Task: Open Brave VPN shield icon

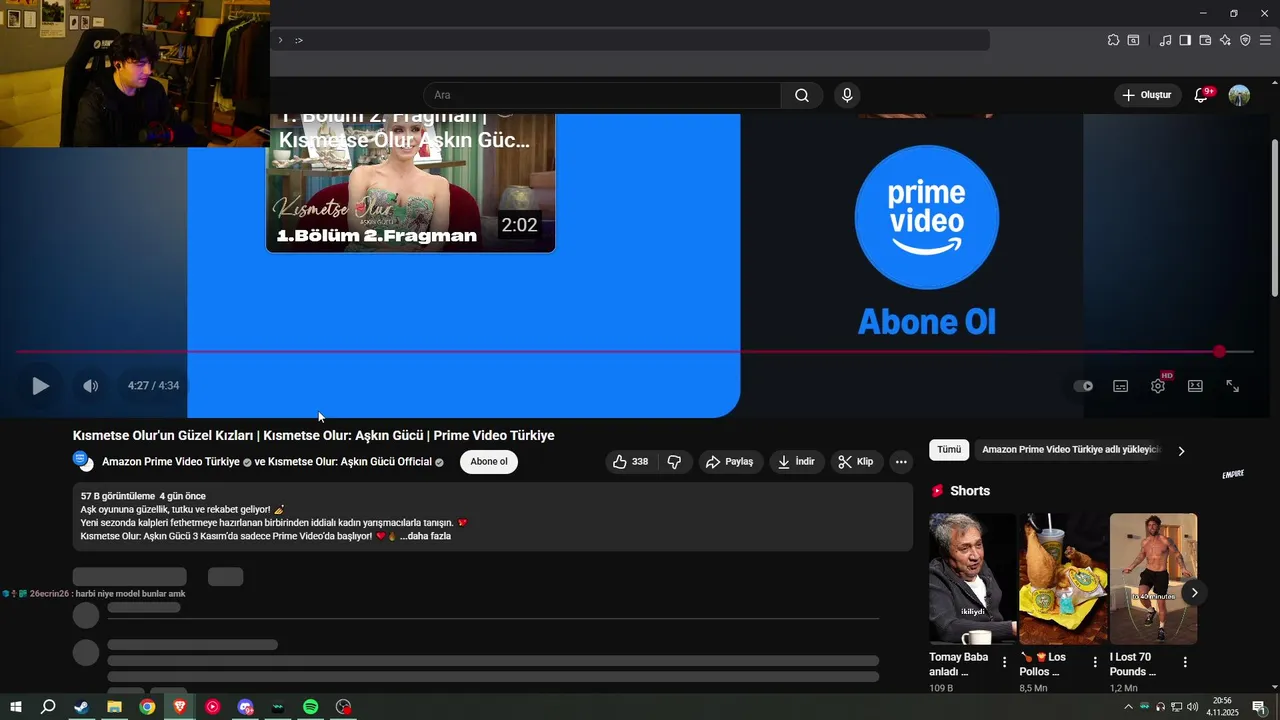Action: click(1245, 40)
